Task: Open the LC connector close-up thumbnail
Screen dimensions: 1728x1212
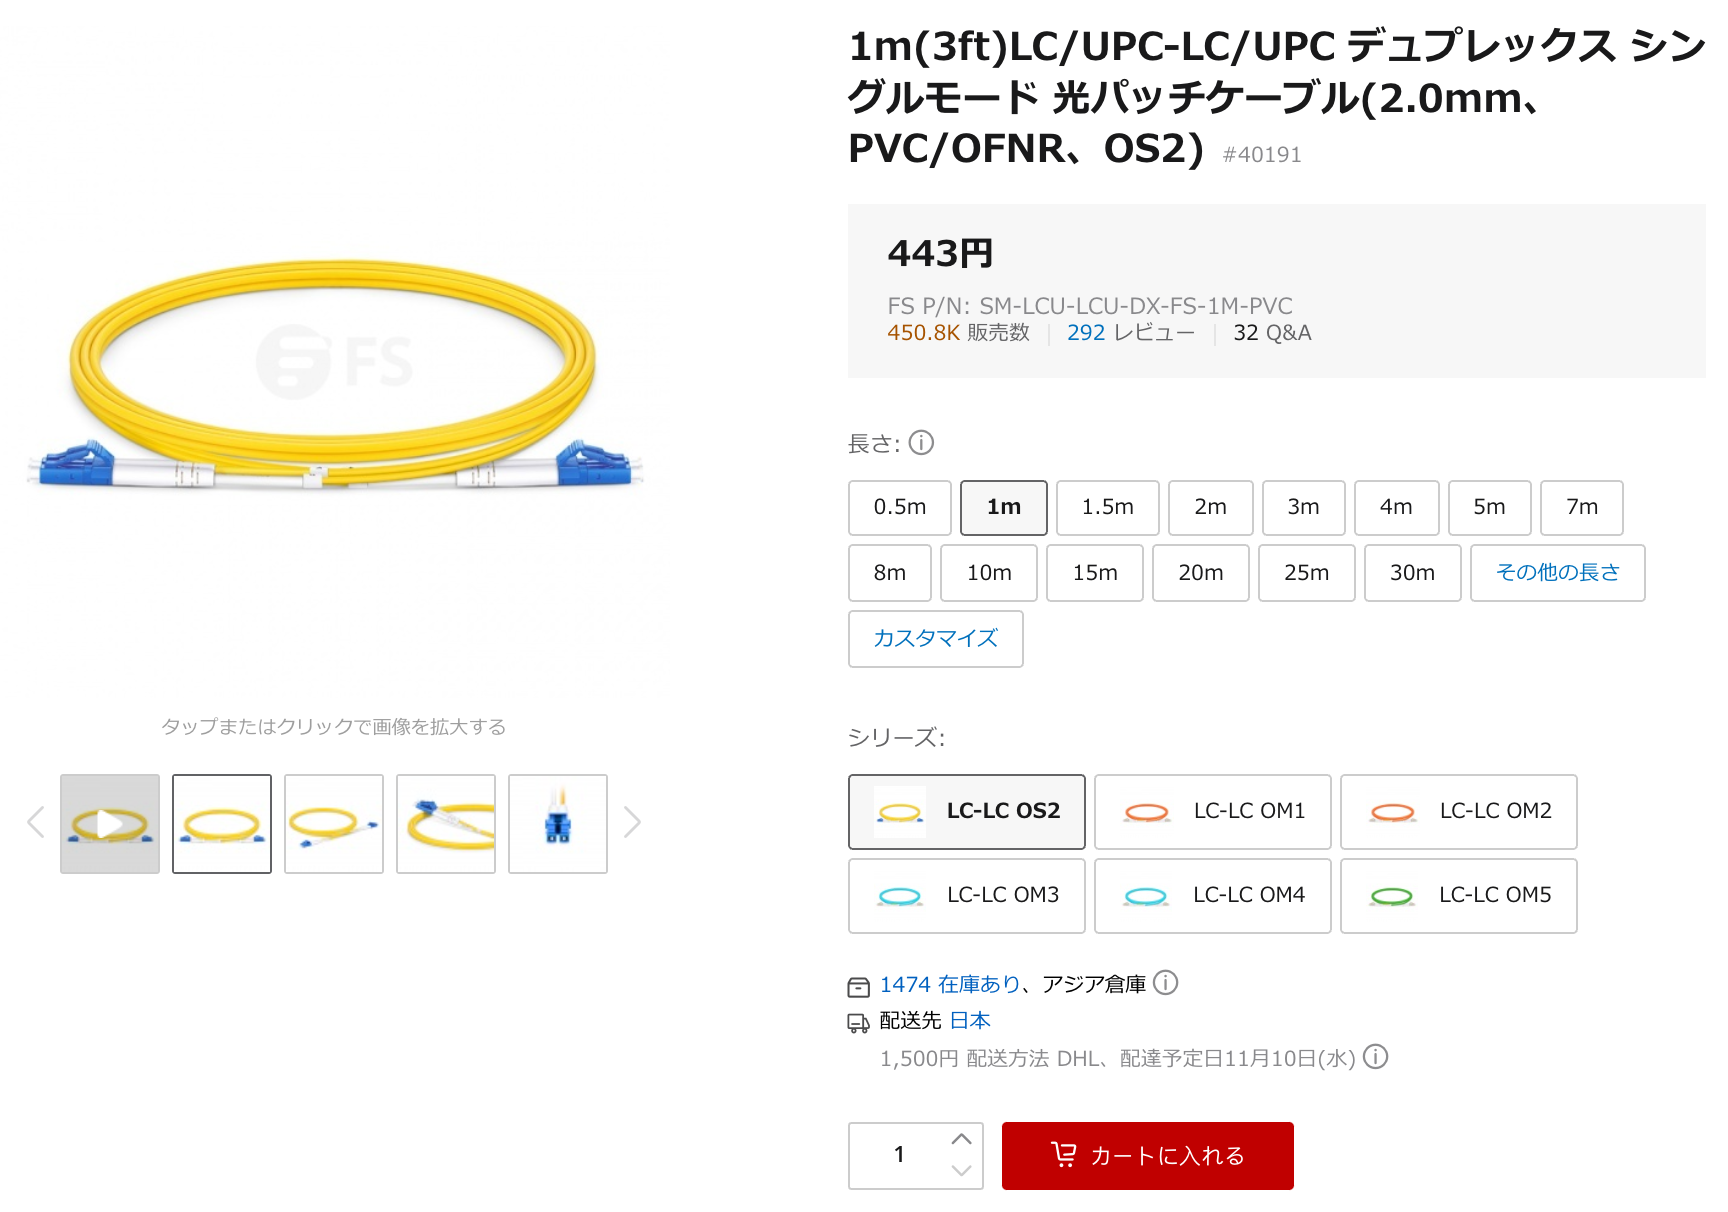Action: [x=558, y=824]
